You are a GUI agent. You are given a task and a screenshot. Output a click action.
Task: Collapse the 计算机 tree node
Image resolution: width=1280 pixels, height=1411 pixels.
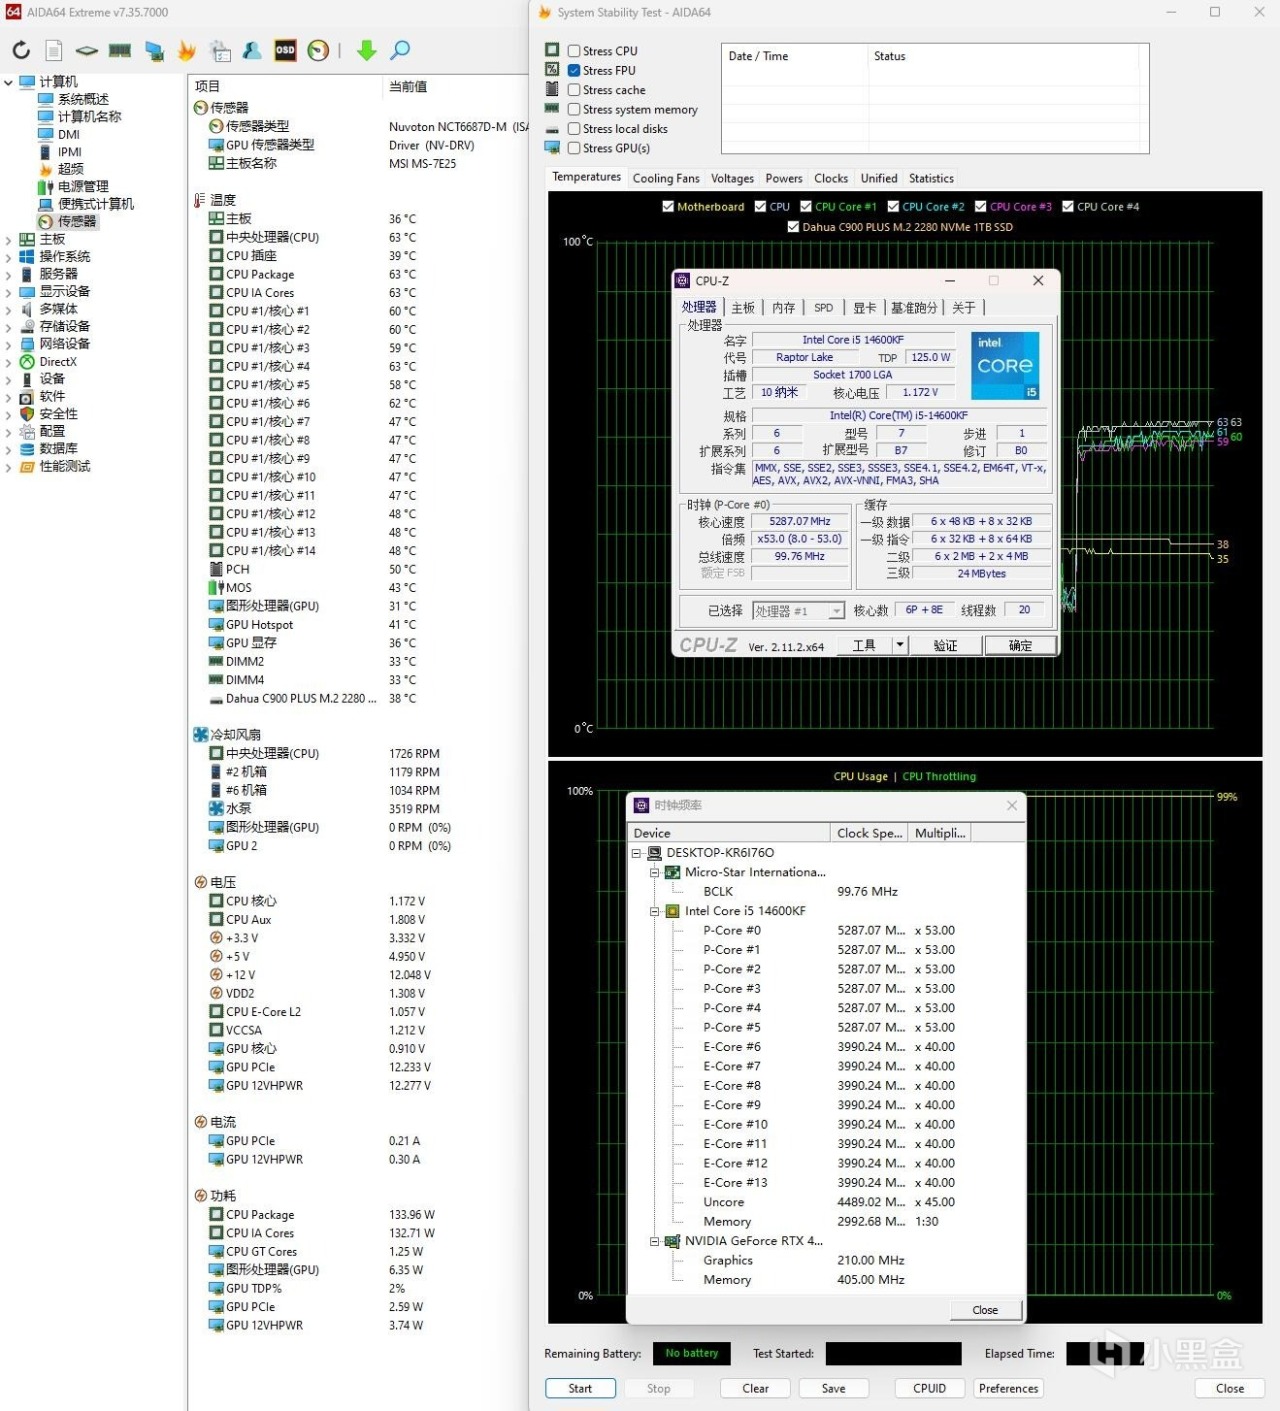point(8,82)
